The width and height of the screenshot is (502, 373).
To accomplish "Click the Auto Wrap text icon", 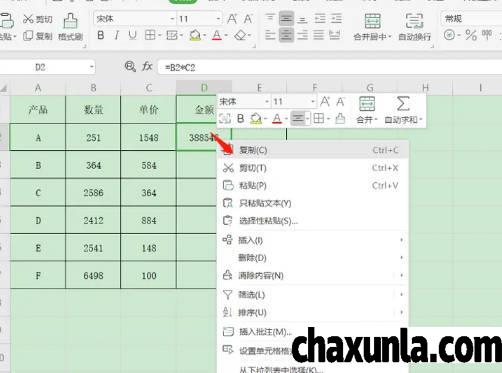I will 414,21.
